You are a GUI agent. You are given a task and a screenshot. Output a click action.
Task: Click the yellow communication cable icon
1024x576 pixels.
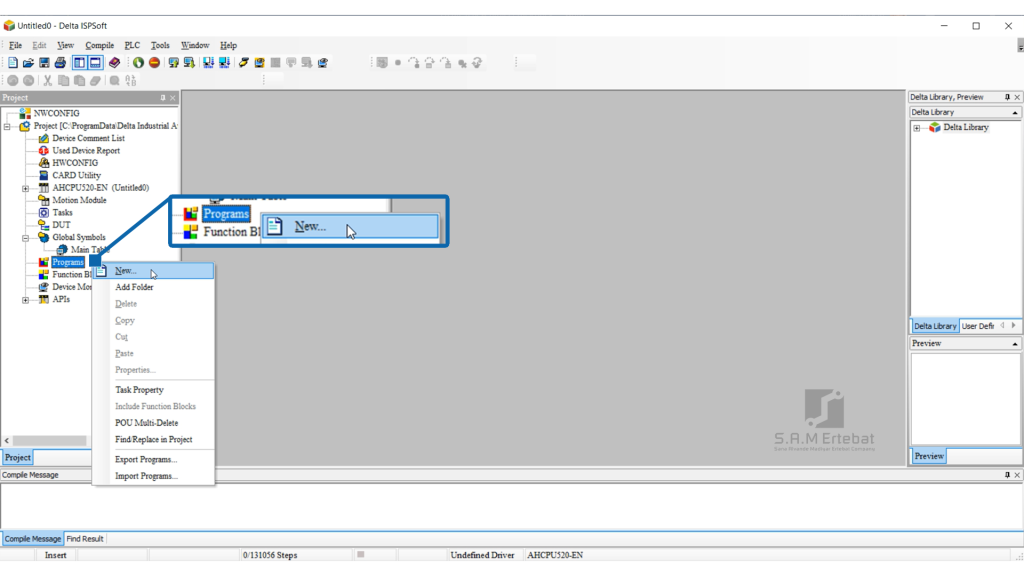click(244, 63)
